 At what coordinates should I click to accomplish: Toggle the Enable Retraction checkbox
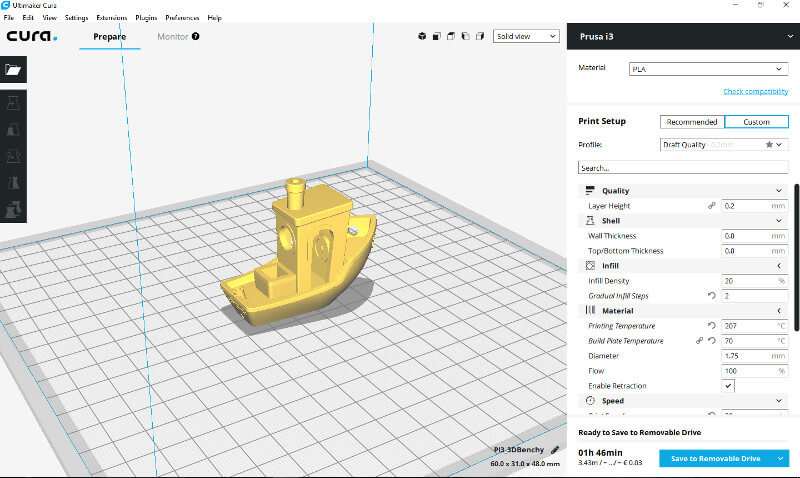[x=728, y=386]
